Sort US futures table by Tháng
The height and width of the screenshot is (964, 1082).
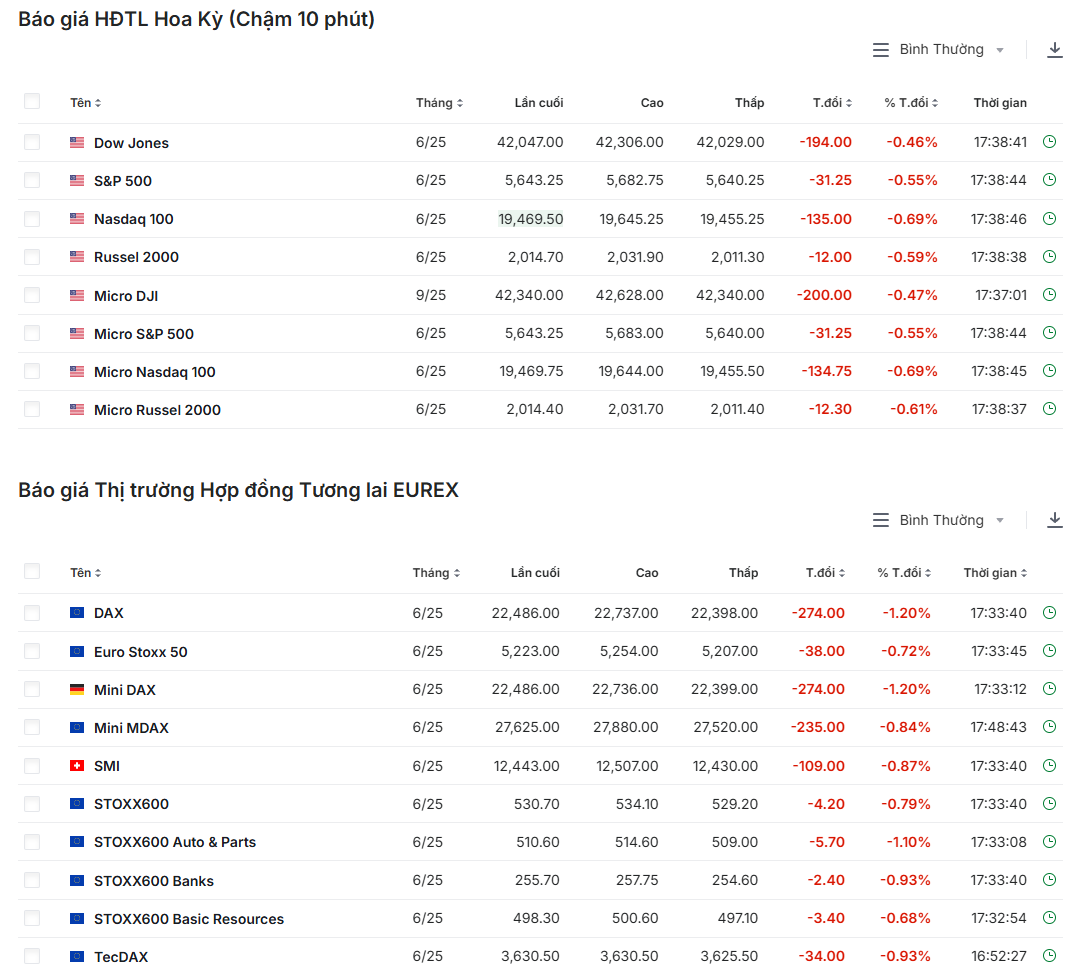coord(439,103)
